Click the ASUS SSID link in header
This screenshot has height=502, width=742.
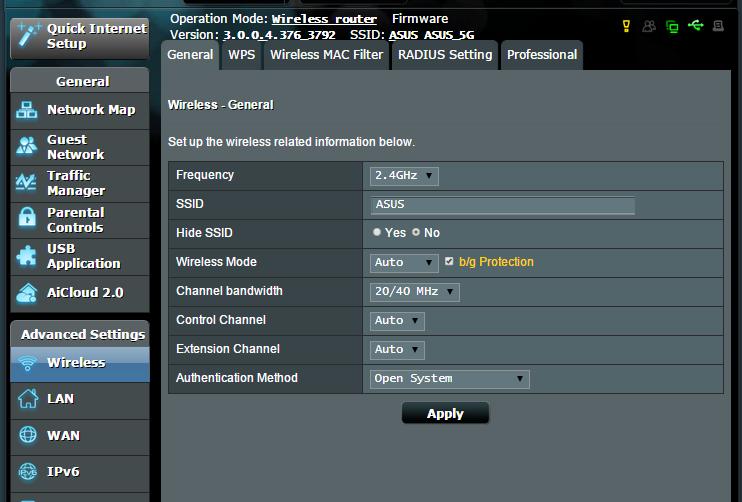(x=404, y=35)
